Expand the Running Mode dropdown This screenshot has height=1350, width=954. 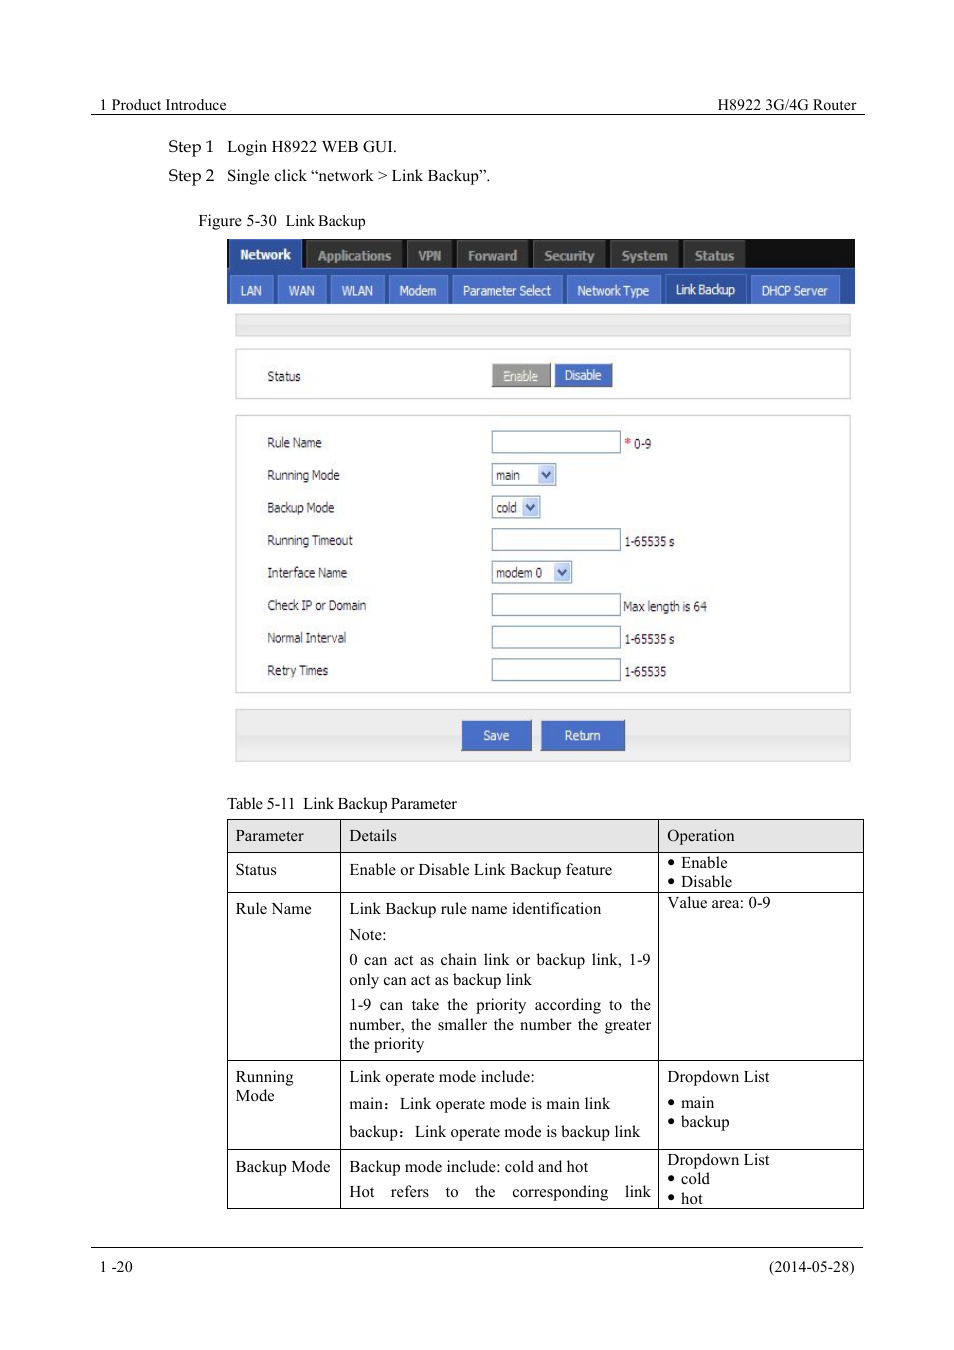tap(523, 475)
